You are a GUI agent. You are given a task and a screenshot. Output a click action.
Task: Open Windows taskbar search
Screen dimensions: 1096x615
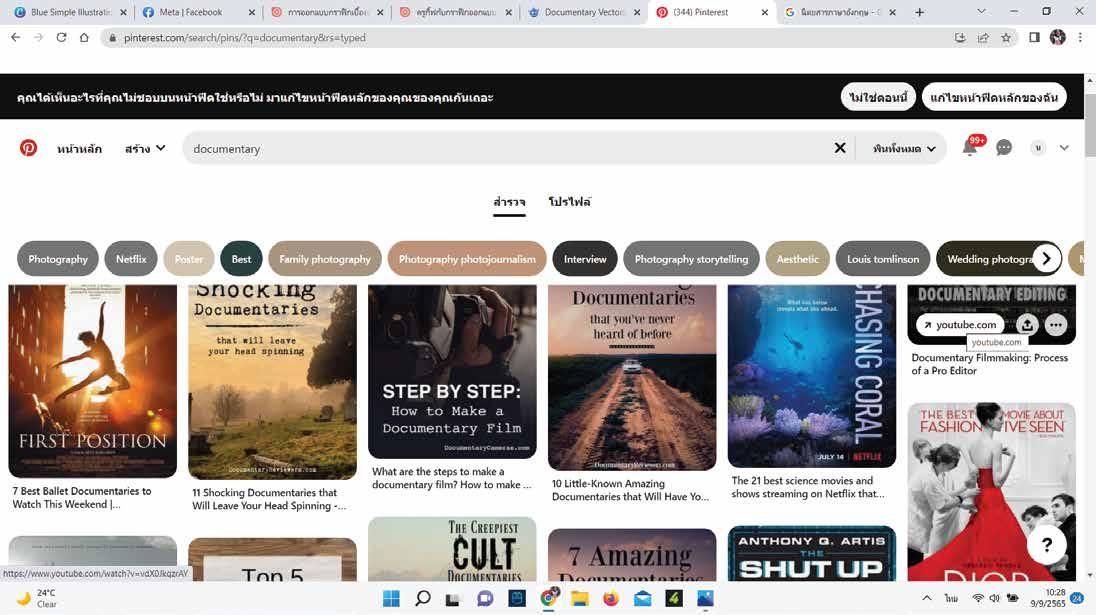[x=422, y=598]
